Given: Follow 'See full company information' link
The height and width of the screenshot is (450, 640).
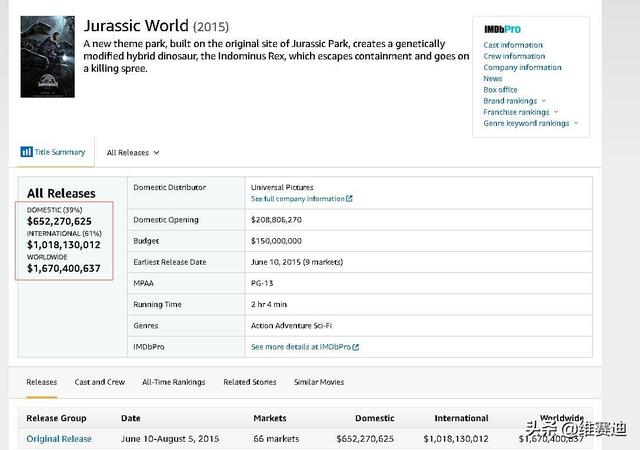Looking at the screenshot, I should [x=298, y=199].
